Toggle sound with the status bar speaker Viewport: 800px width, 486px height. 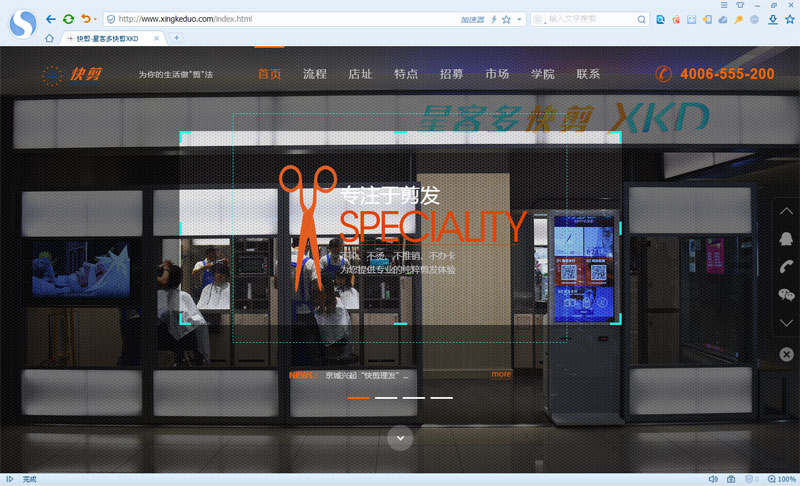pos(713,479)
